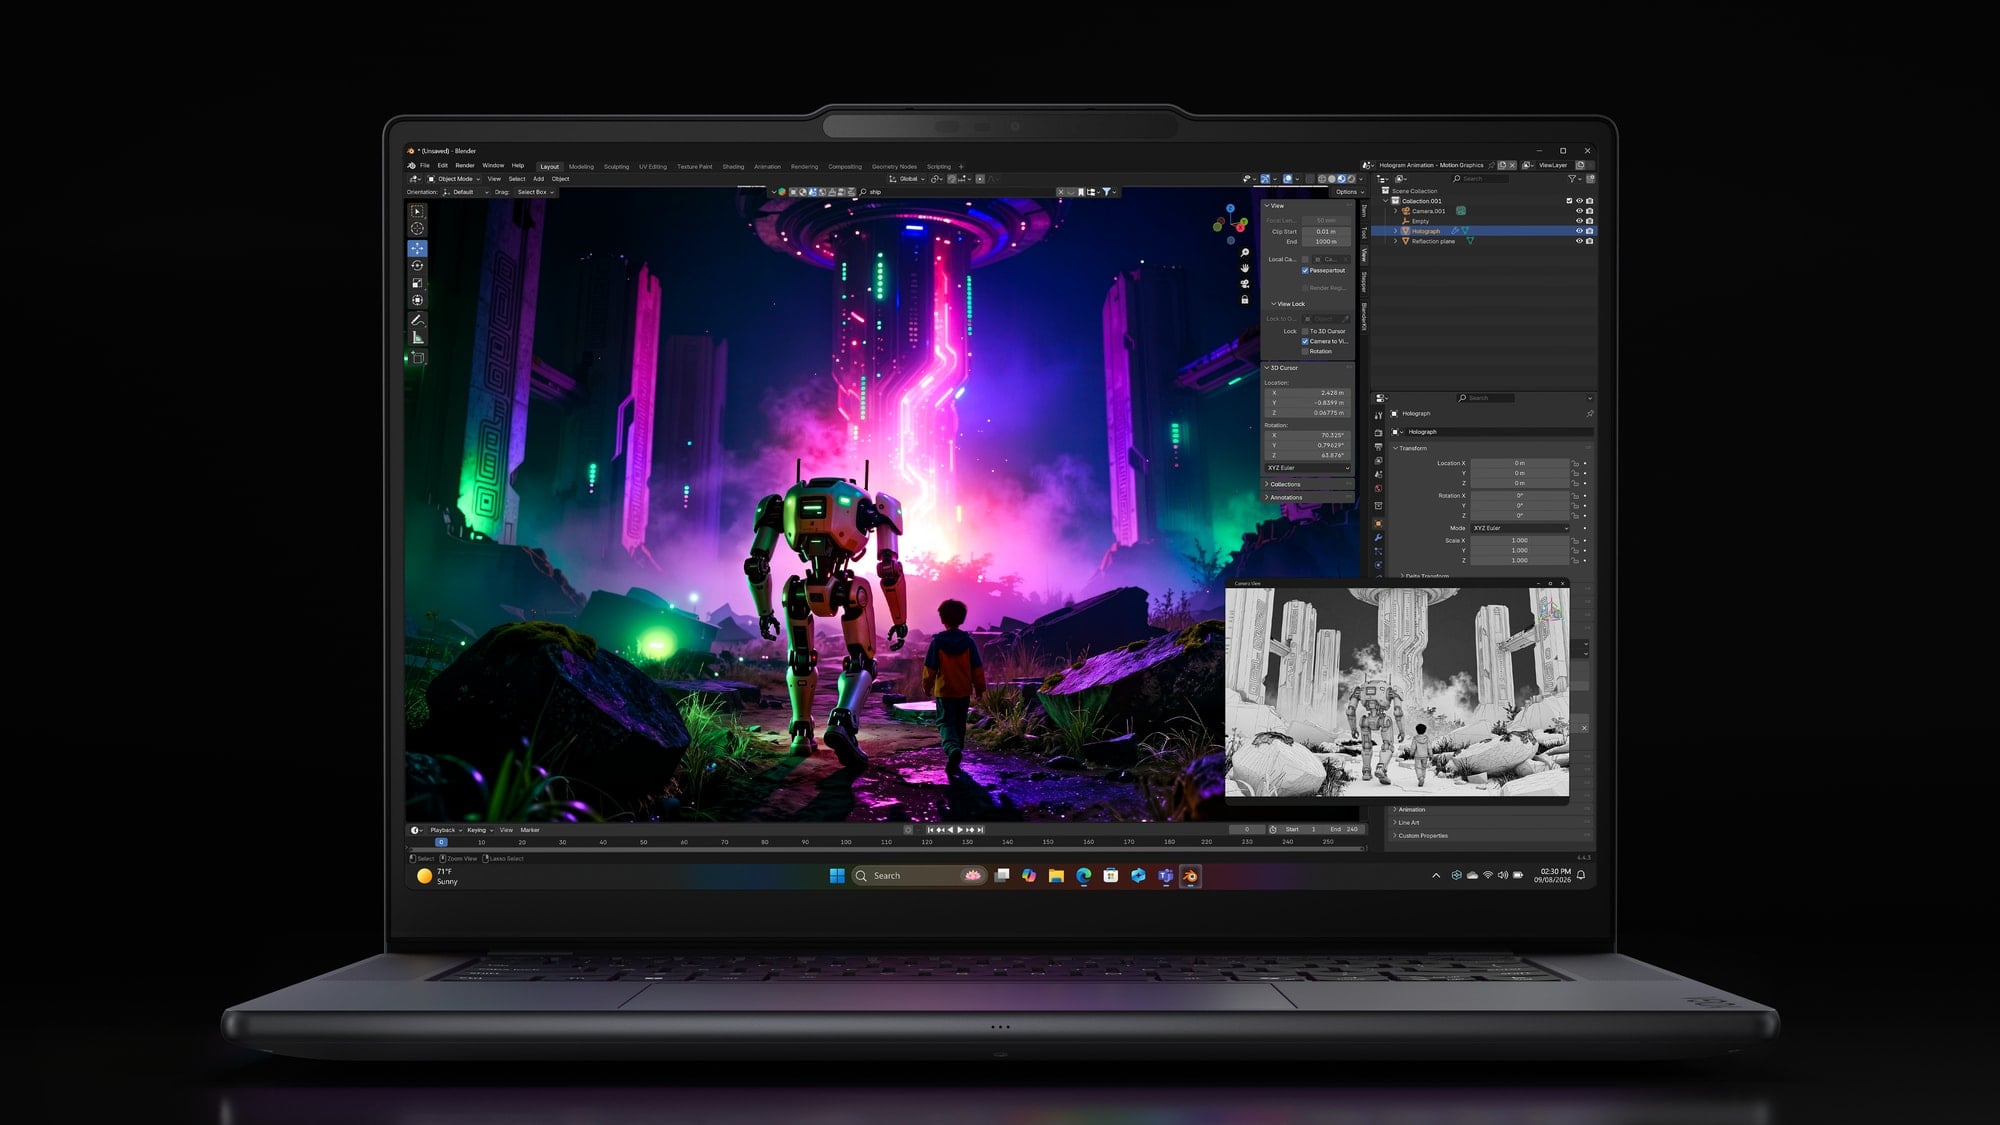
Task: Select the Scale tool
Action: 417,283
